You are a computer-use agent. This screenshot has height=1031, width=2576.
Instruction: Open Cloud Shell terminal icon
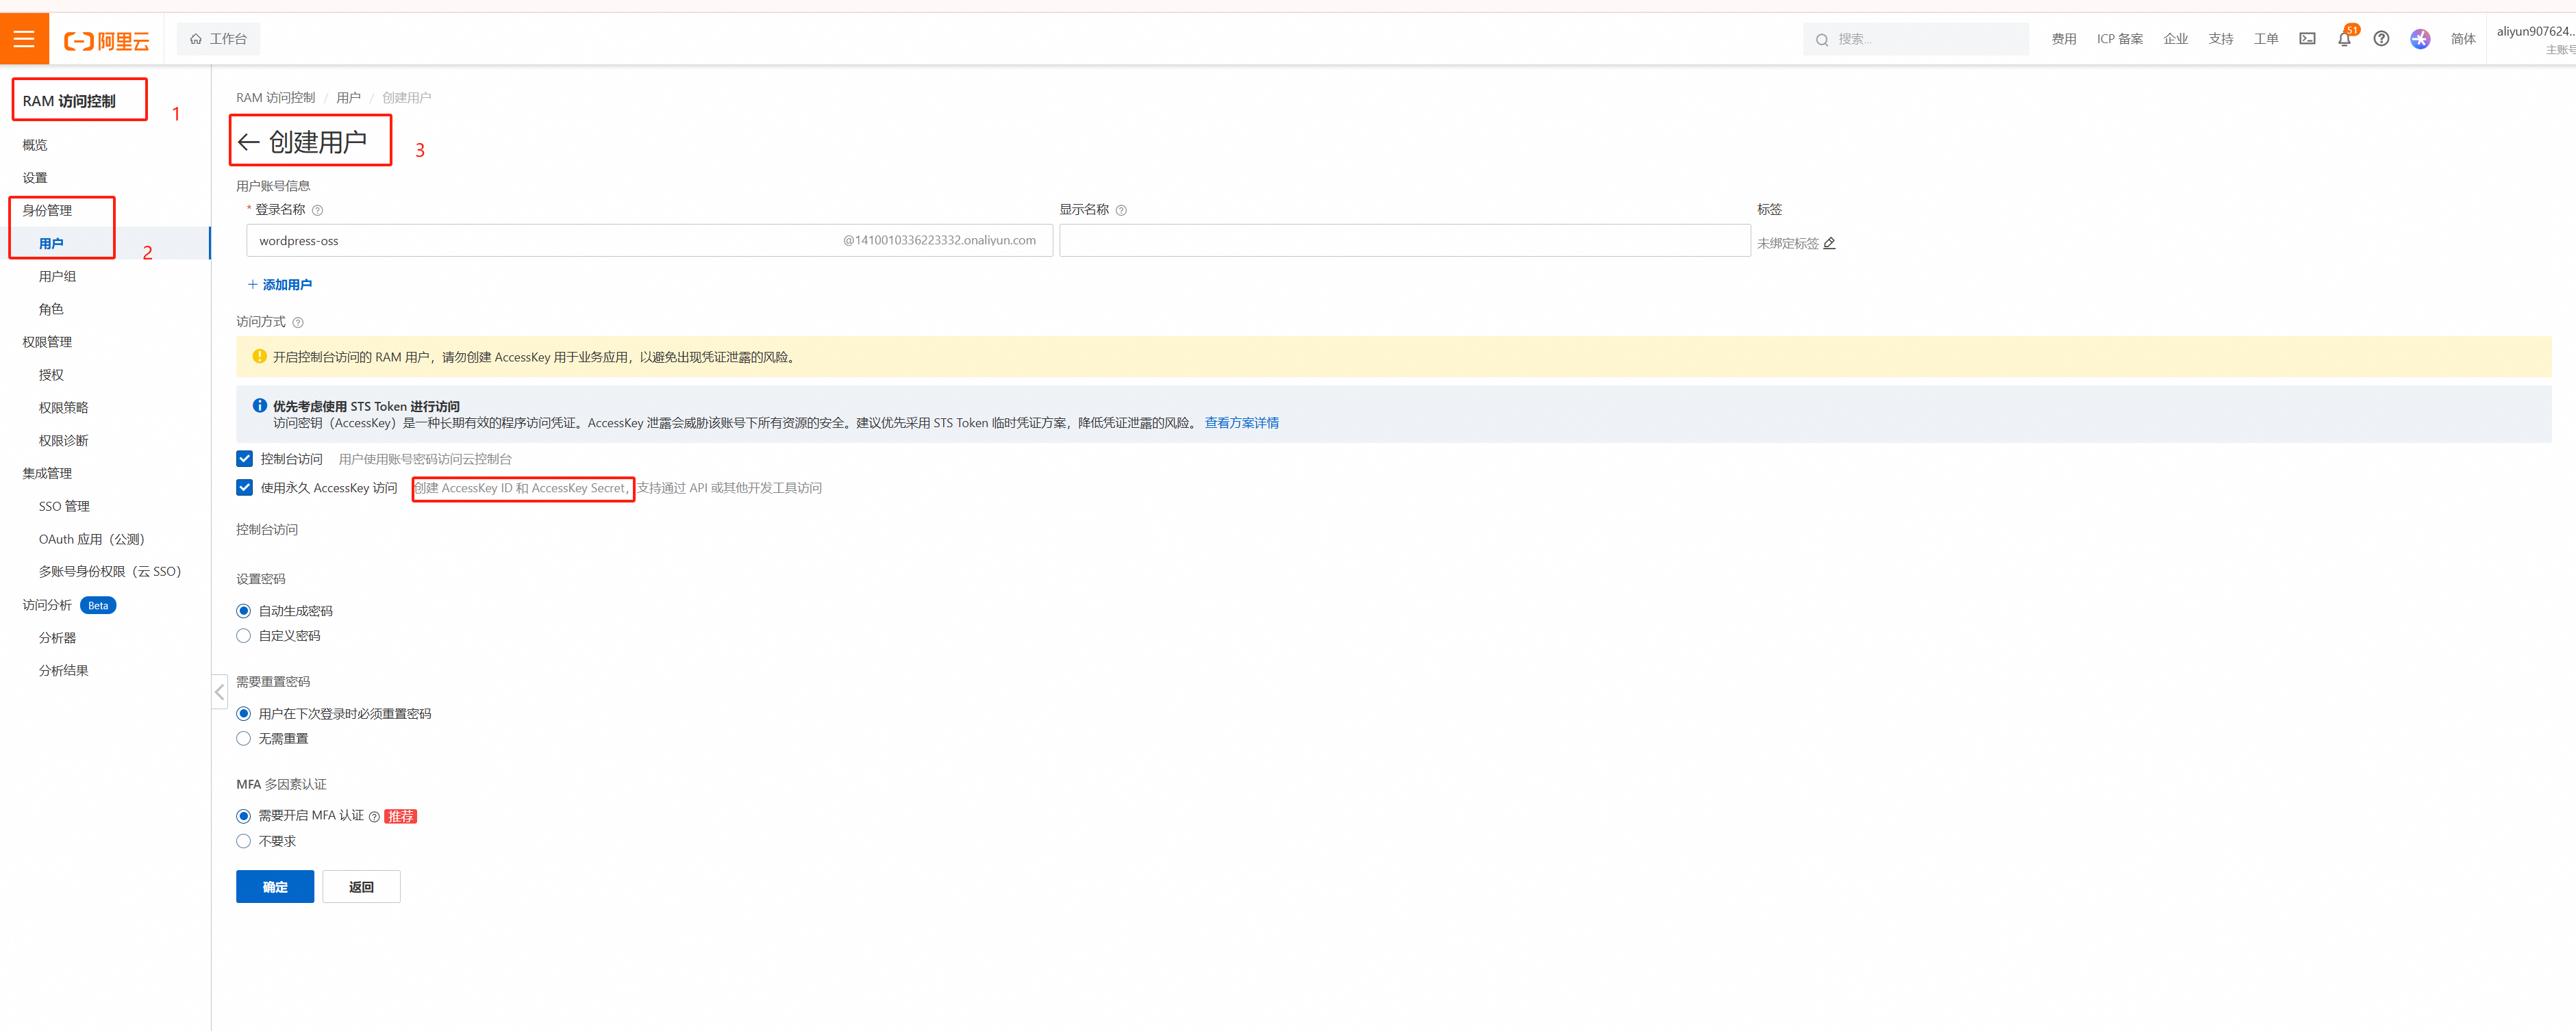click(x=2307, y=39)
